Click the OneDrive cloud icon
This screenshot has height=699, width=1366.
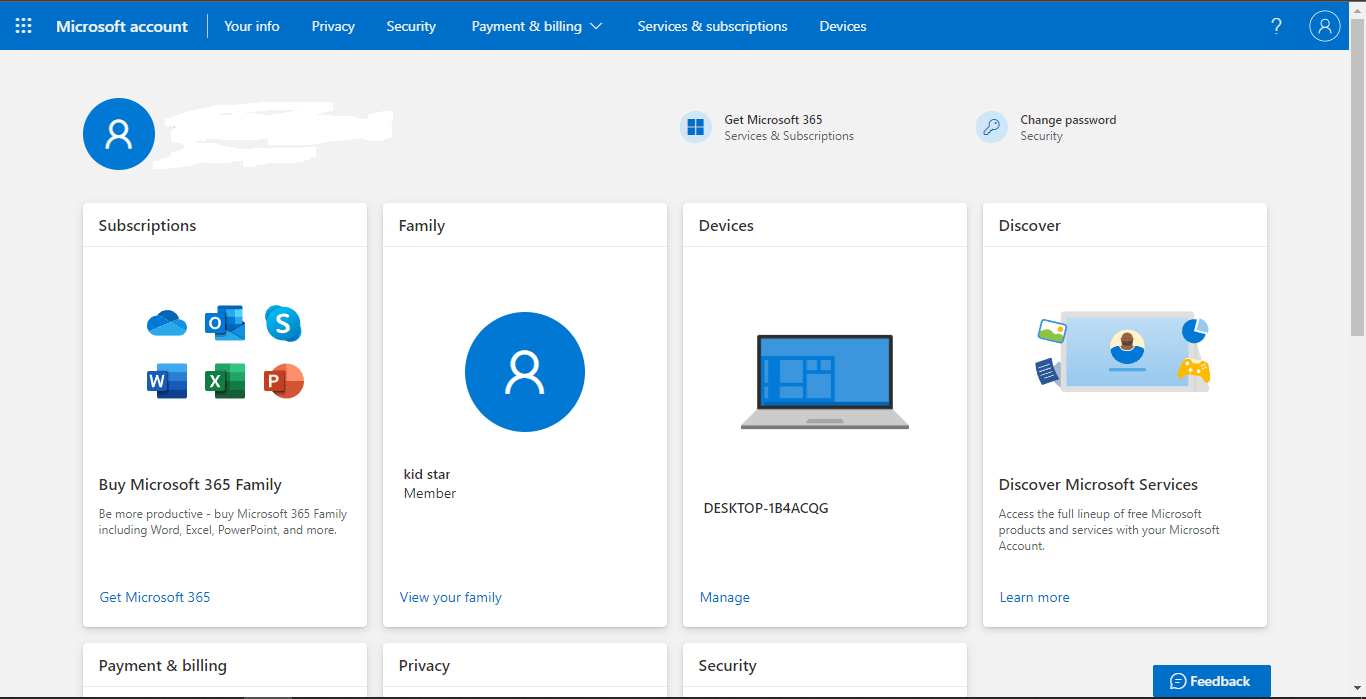[x=167, y=323]
